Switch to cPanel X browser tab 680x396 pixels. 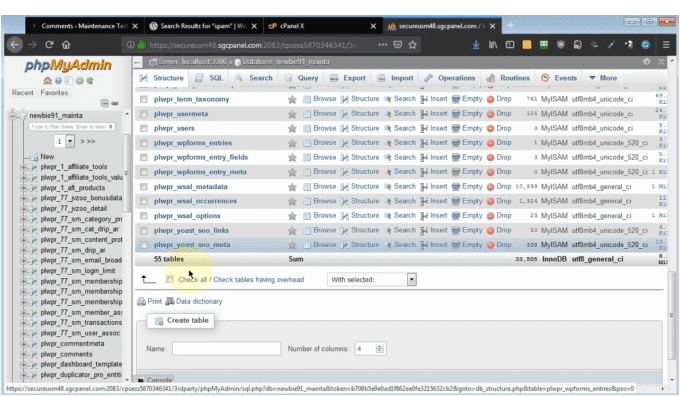click(x=322, y=26)
